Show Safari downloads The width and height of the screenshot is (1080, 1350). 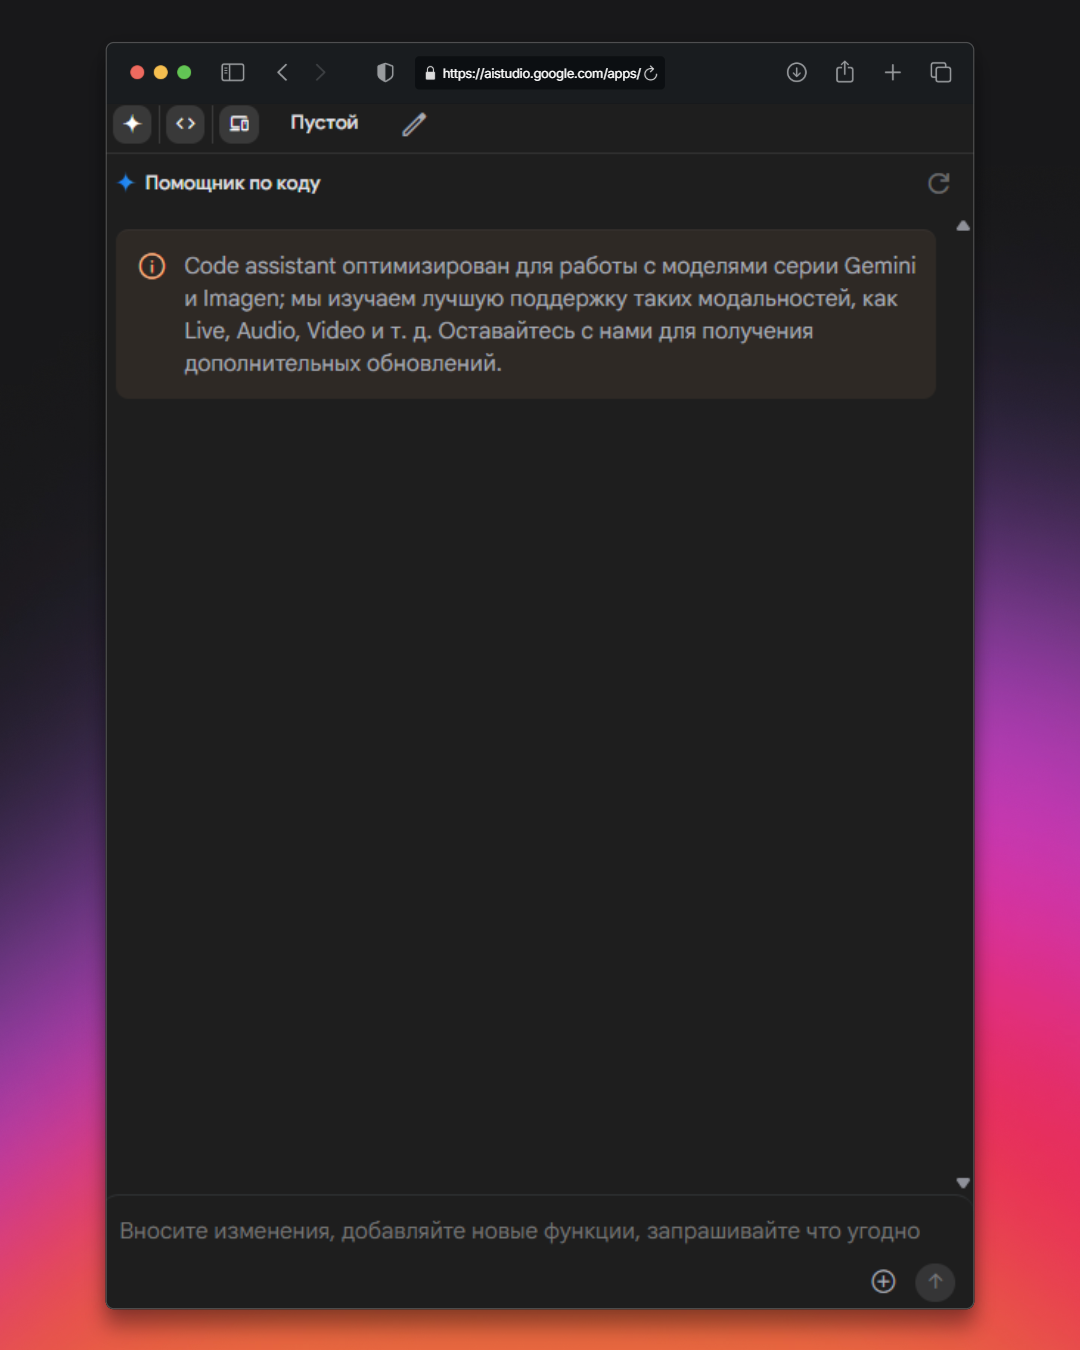pos(797,72)
